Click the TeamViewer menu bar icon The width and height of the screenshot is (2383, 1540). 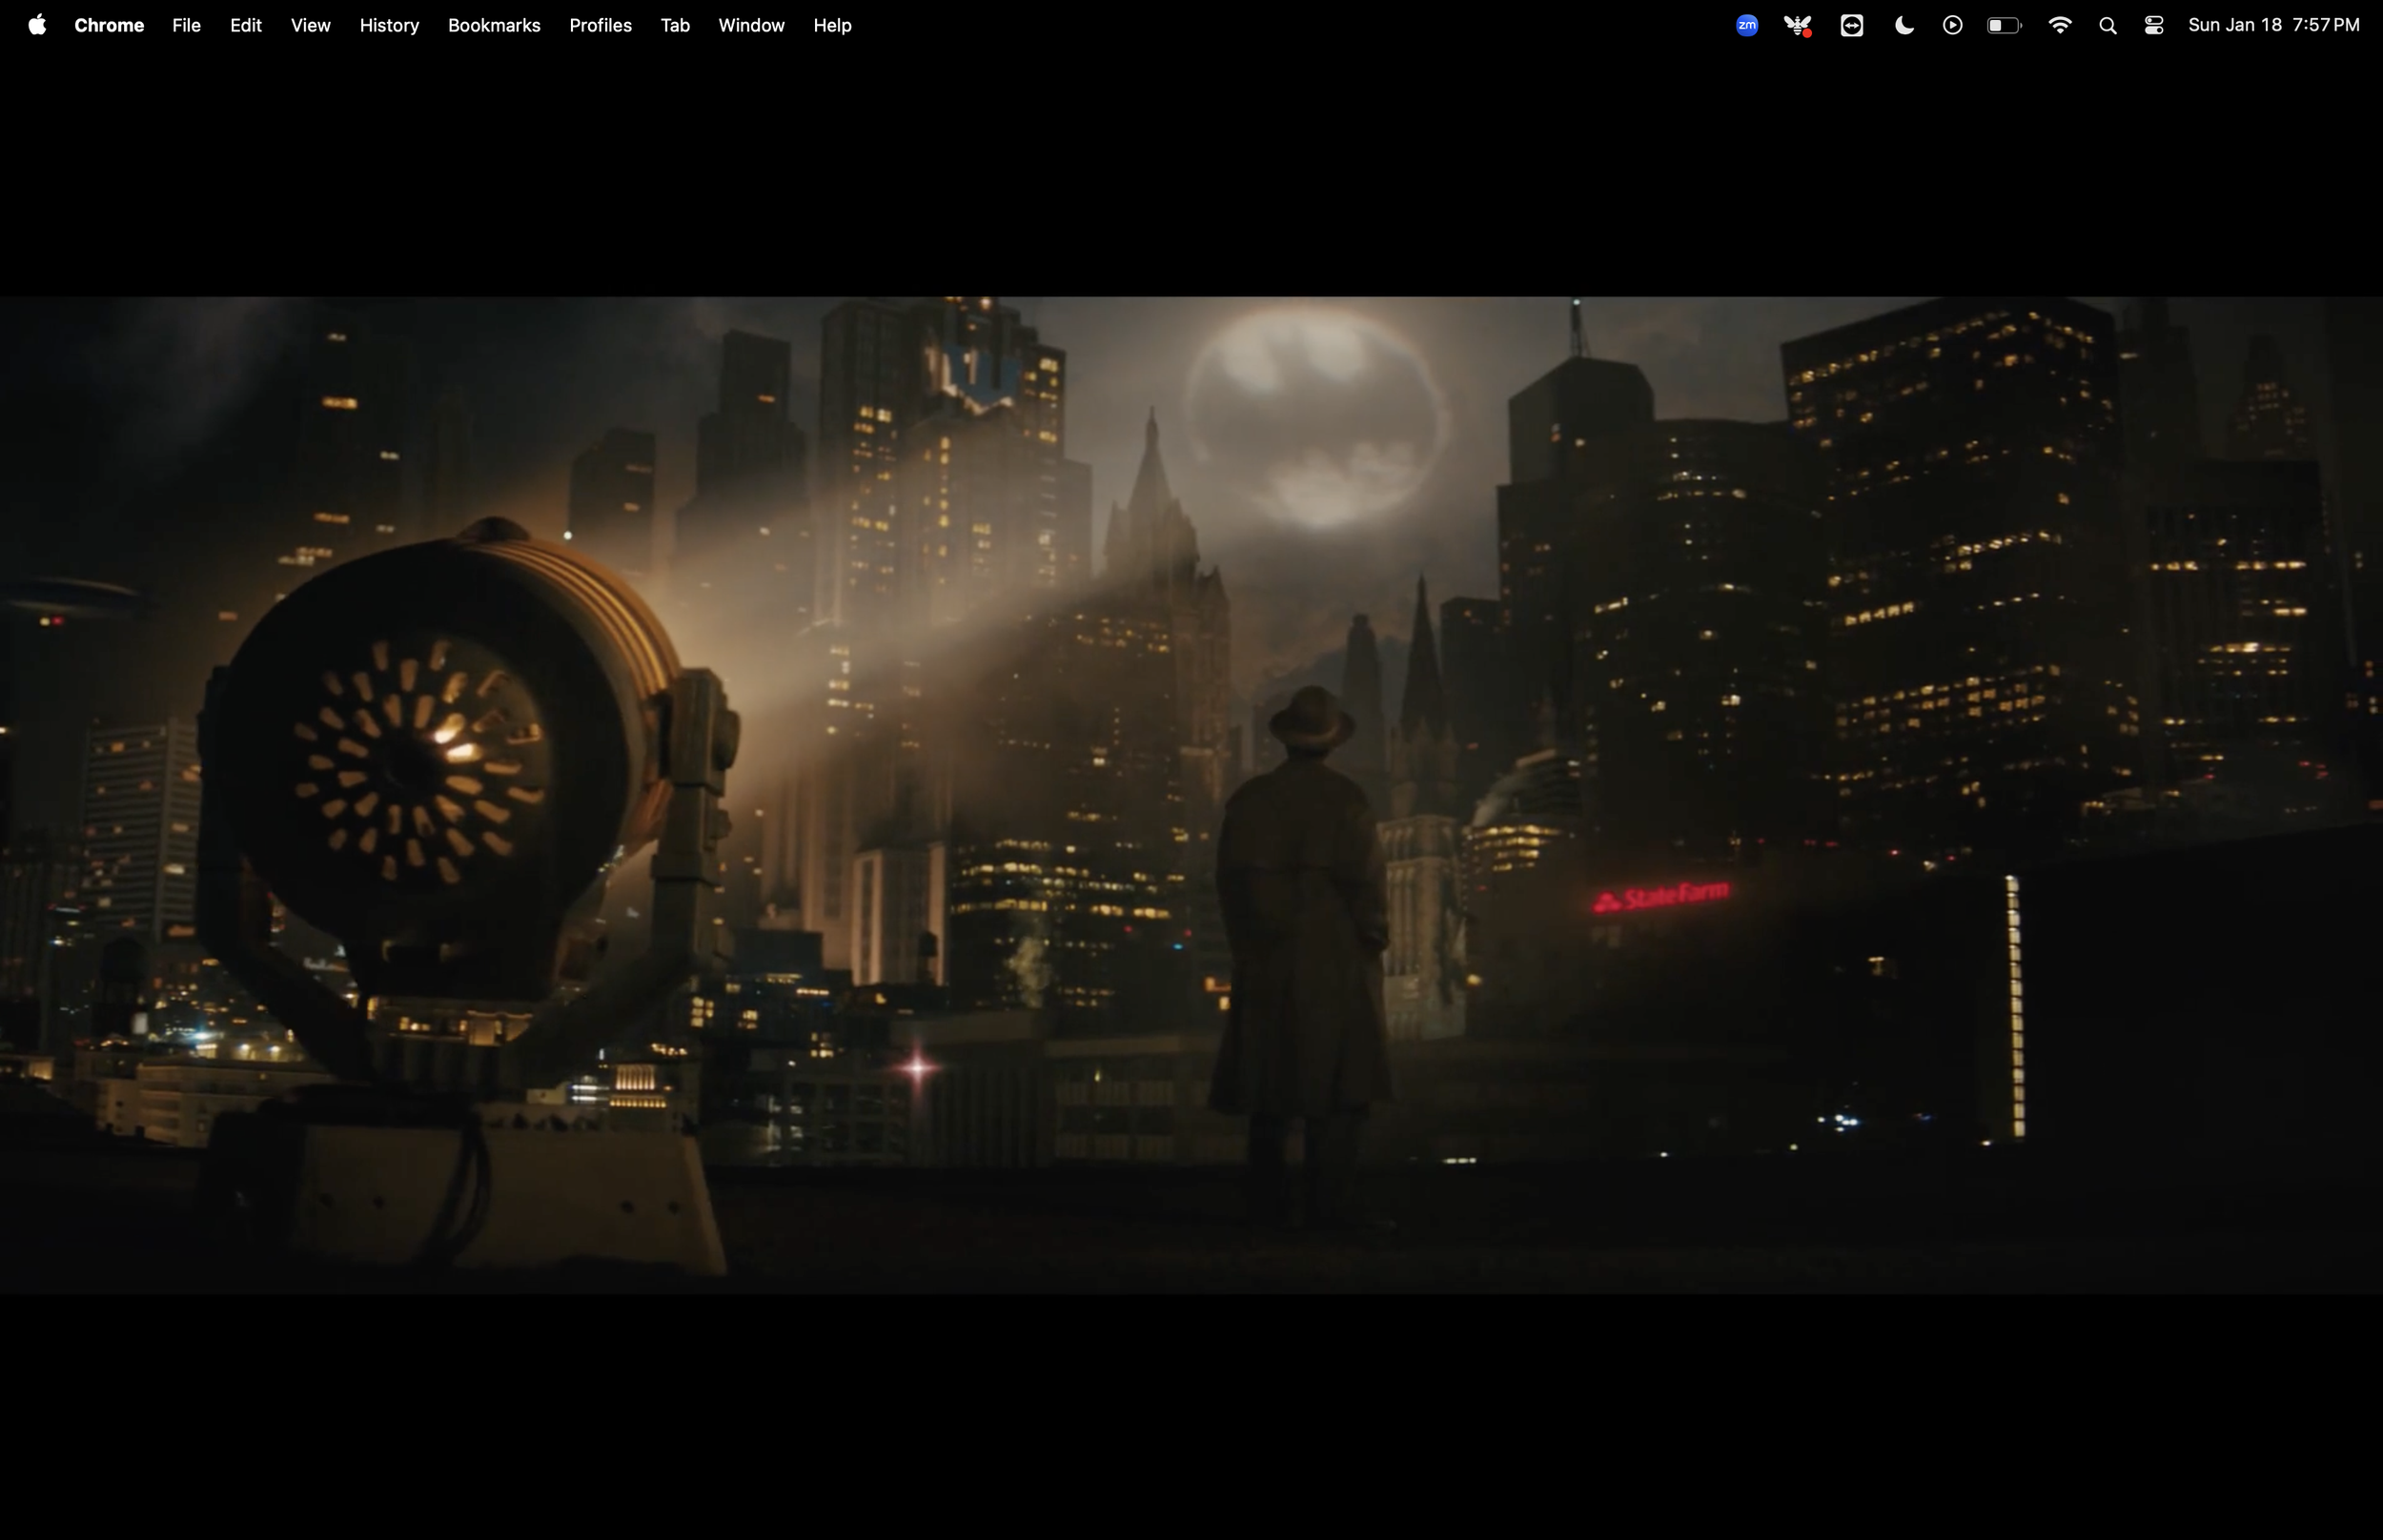[x=1851, y=26]
